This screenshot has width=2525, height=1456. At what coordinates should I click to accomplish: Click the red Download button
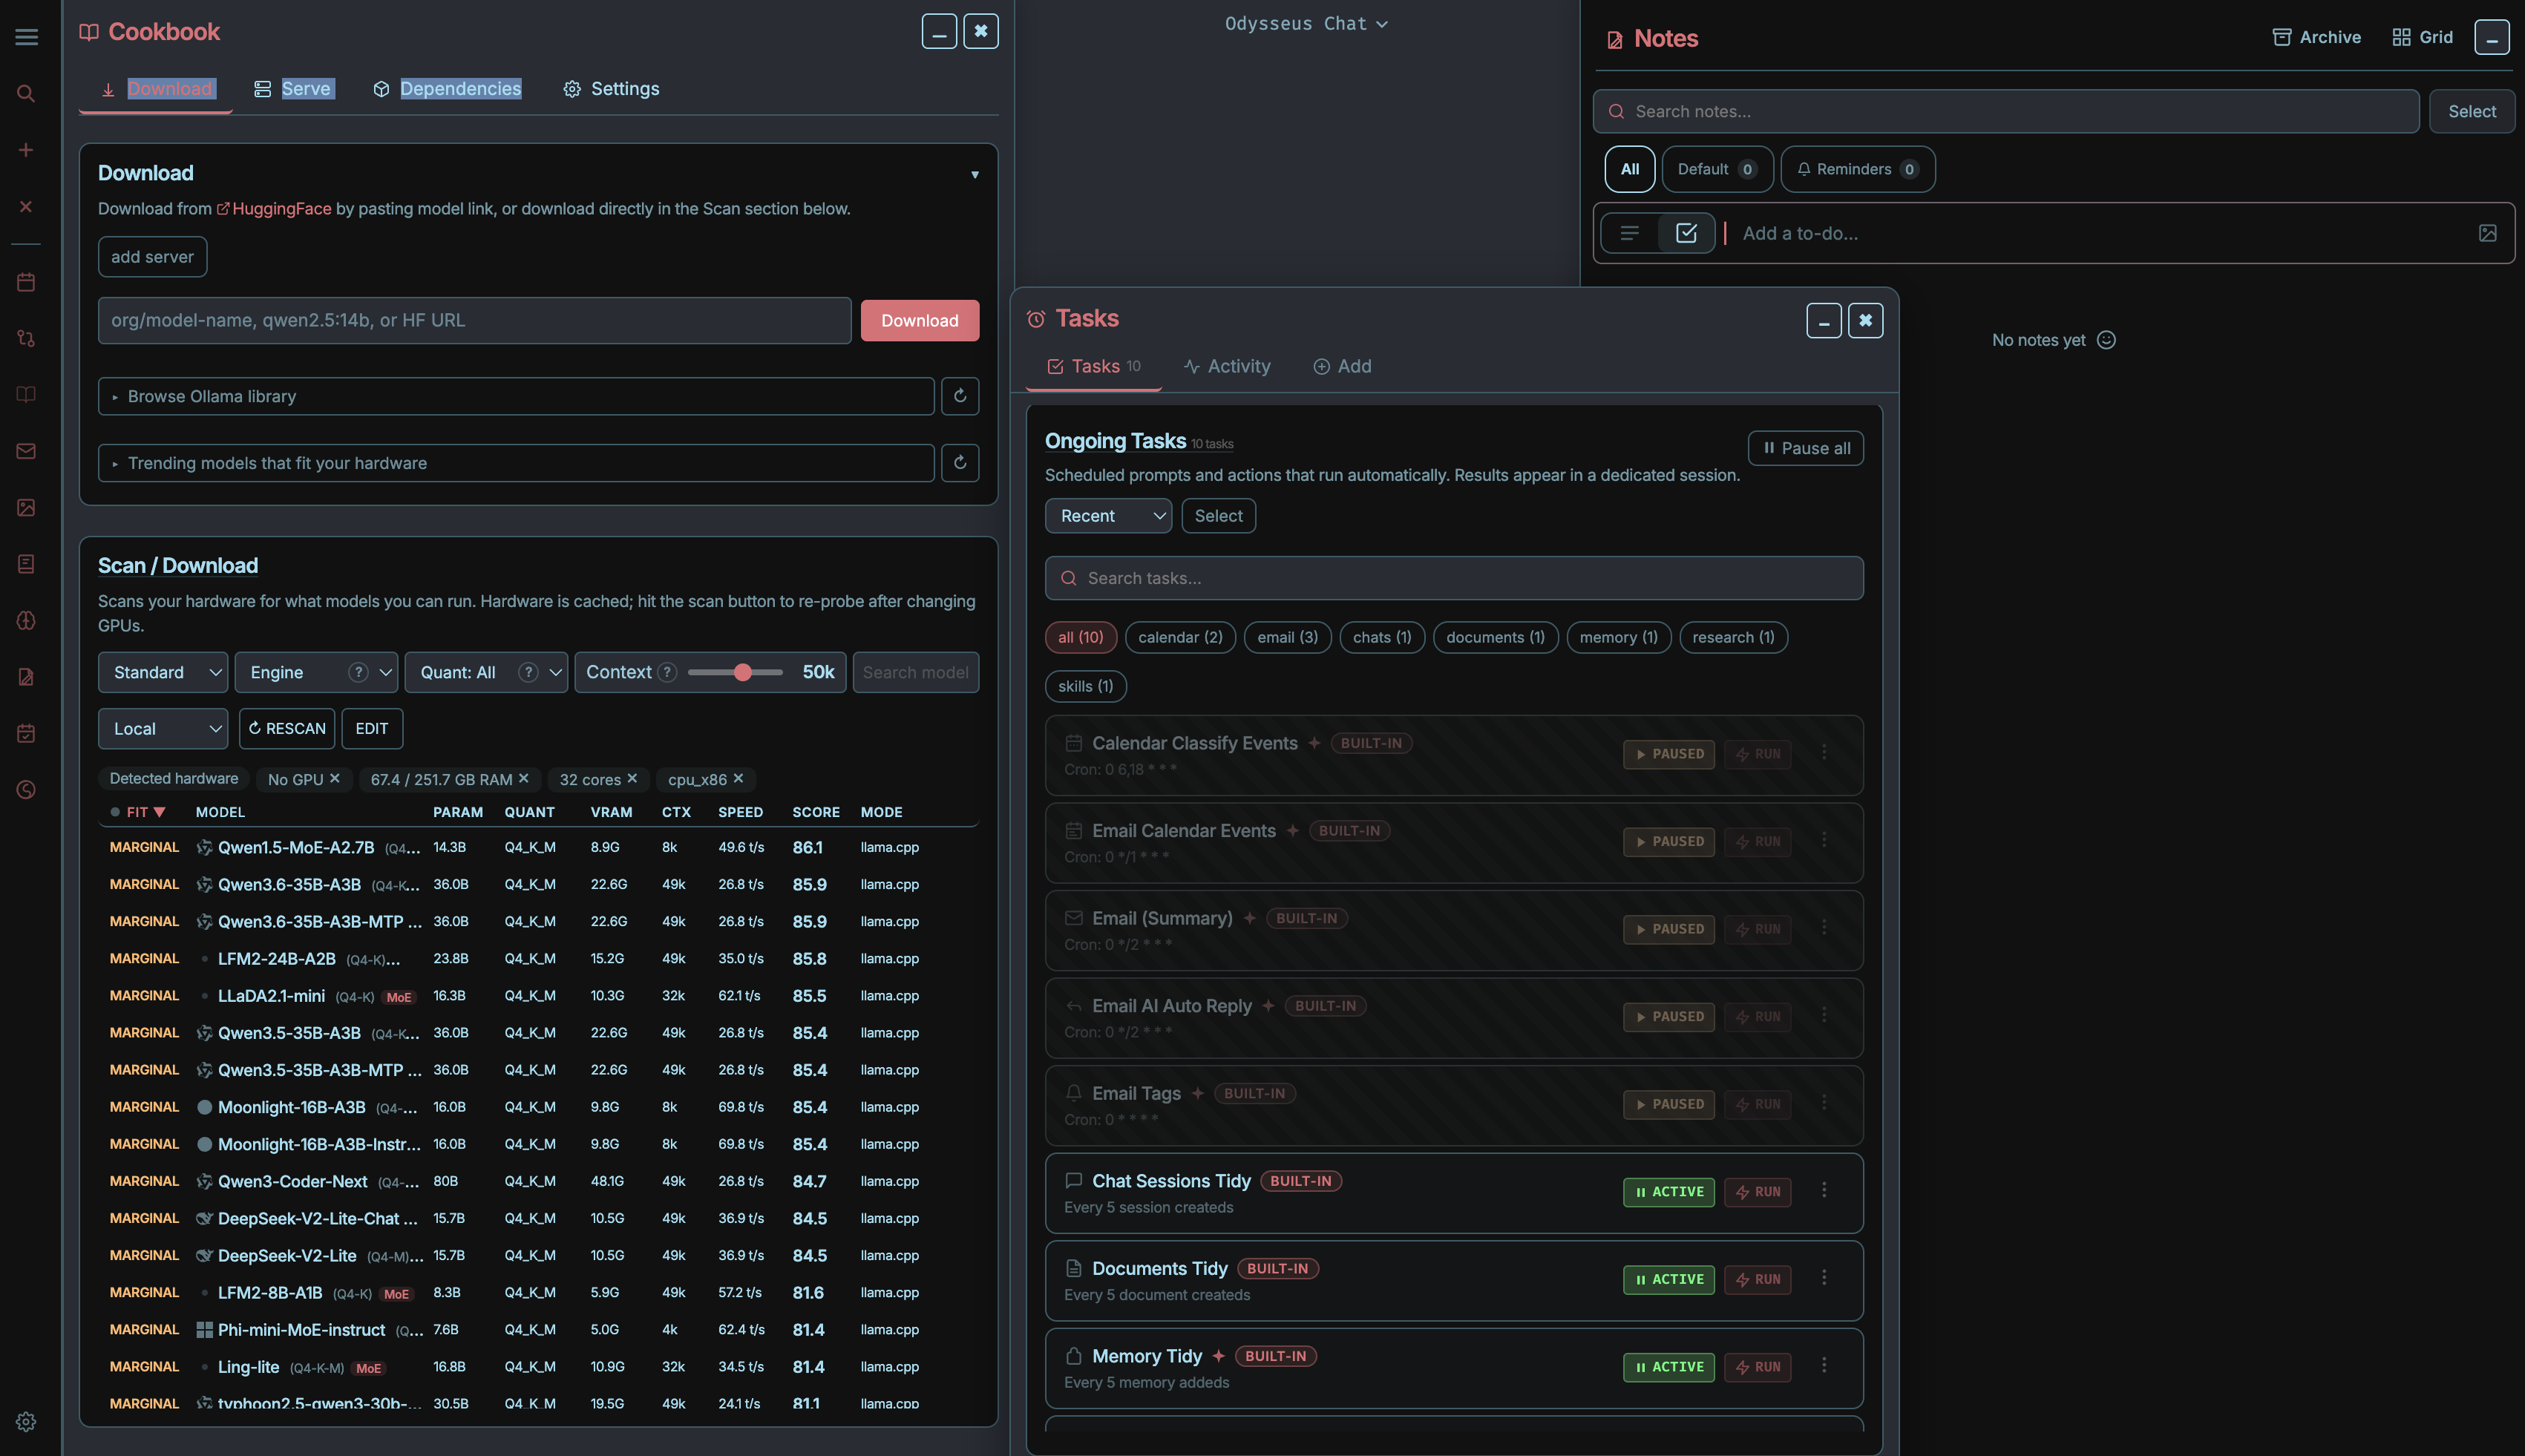coord(919,321)
